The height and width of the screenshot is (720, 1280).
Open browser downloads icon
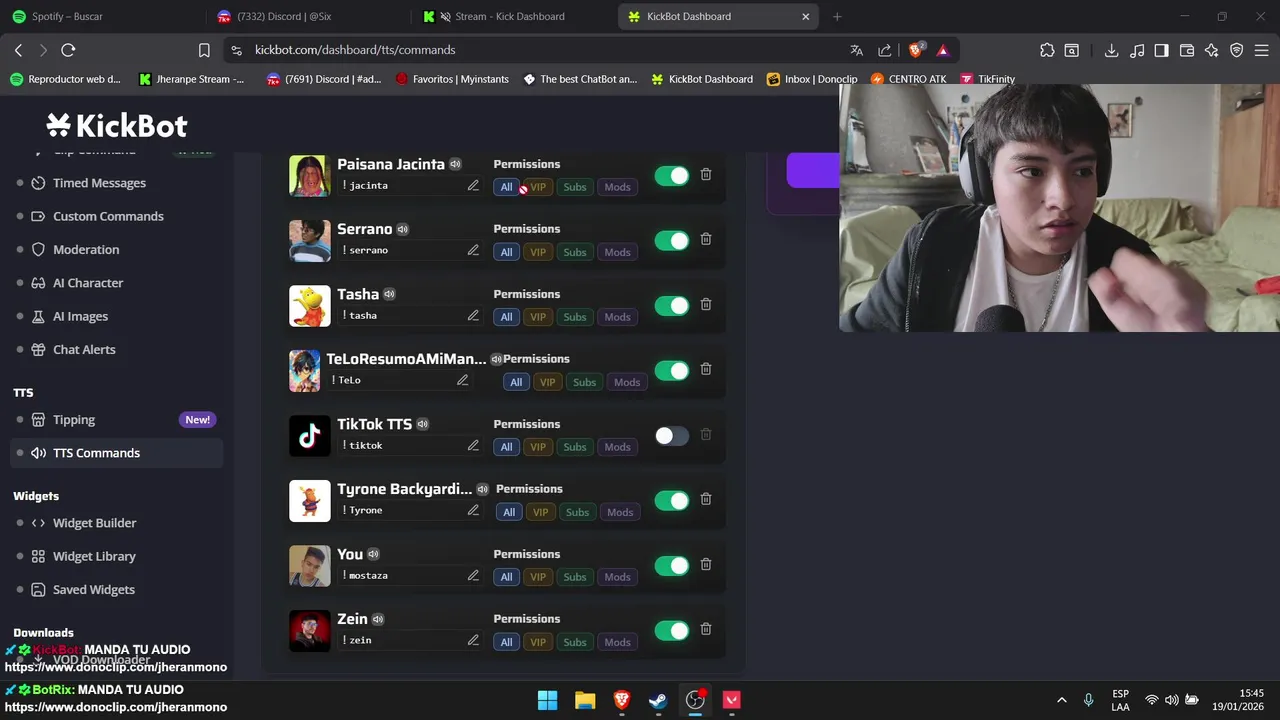[1111, 50]
